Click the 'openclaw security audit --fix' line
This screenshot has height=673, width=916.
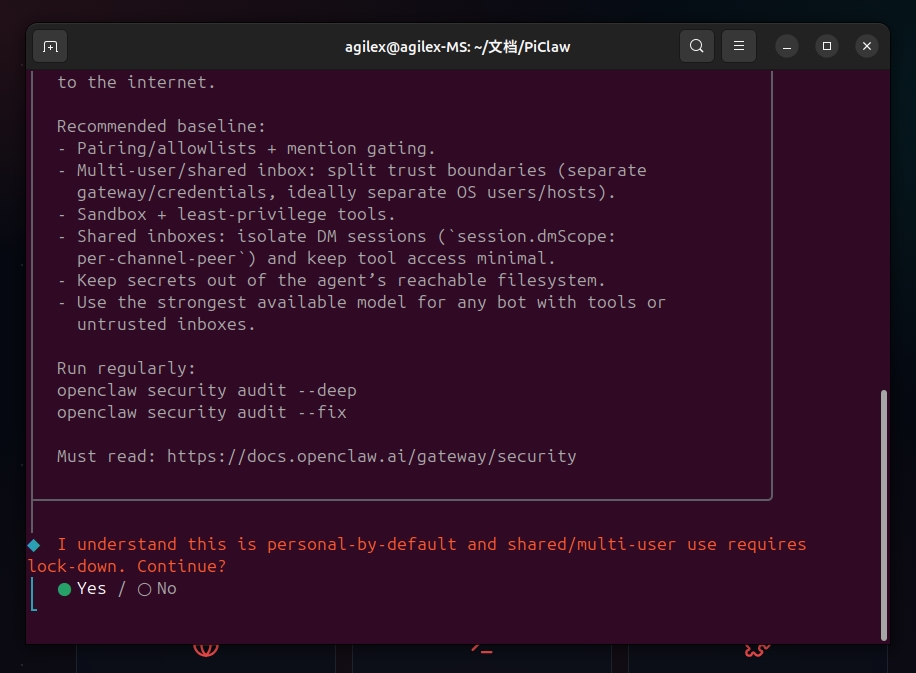coord(202,412)
